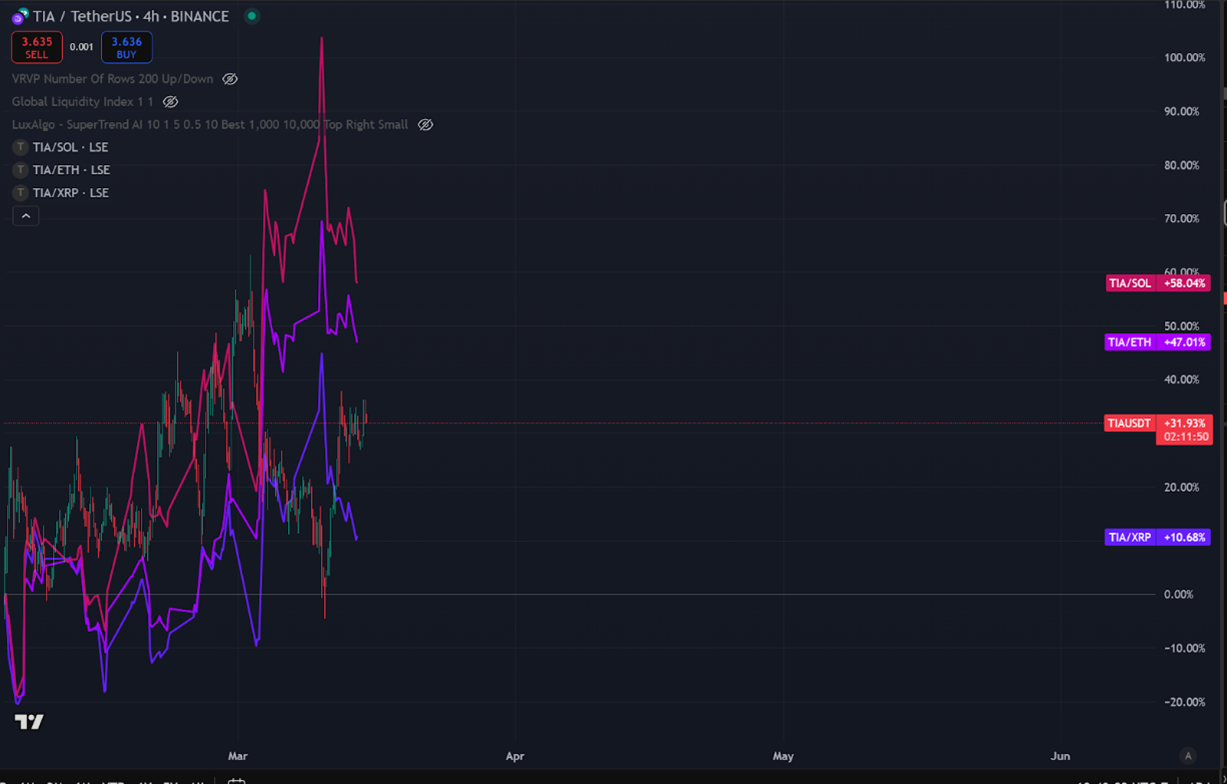Click the 02:11:50 bar countdown timer
This screenshot has width=1227, height=784.
click(x=1184, y=437)
